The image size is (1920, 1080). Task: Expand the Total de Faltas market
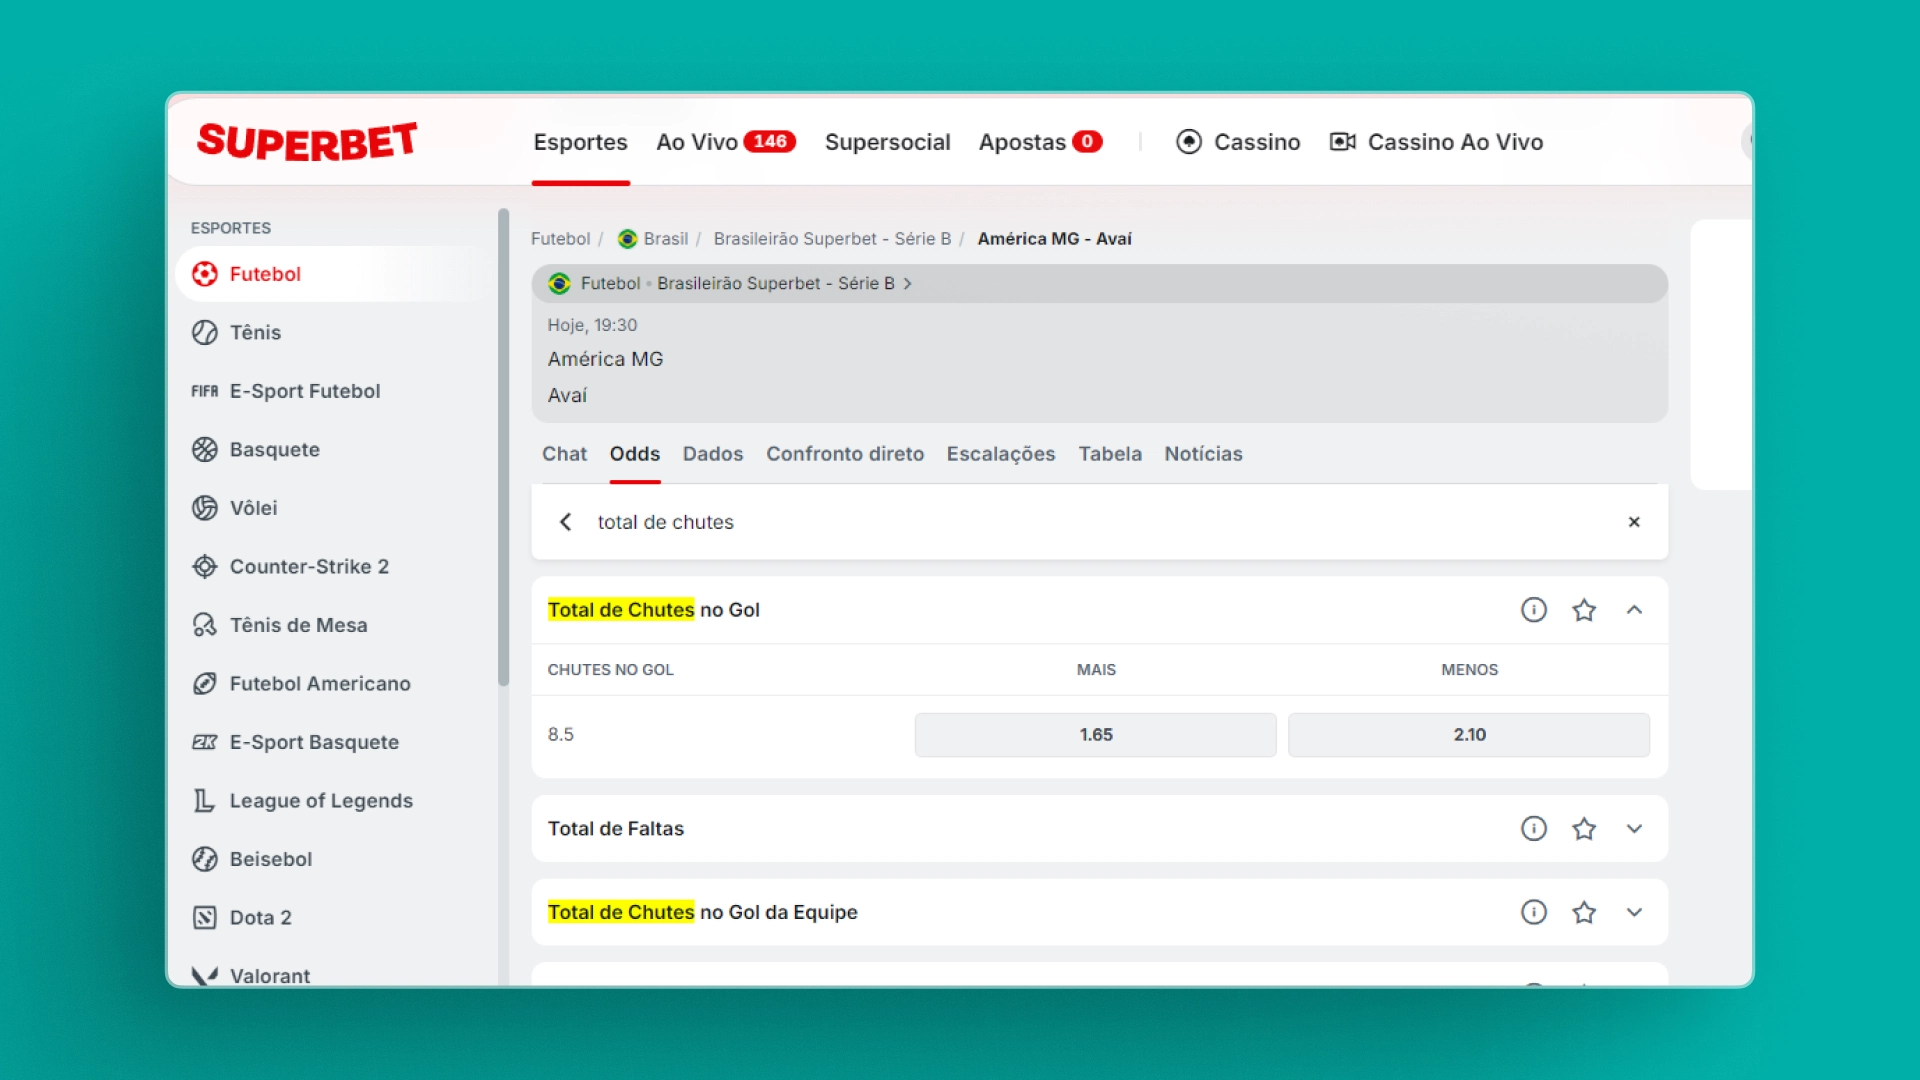(1634, 828)
